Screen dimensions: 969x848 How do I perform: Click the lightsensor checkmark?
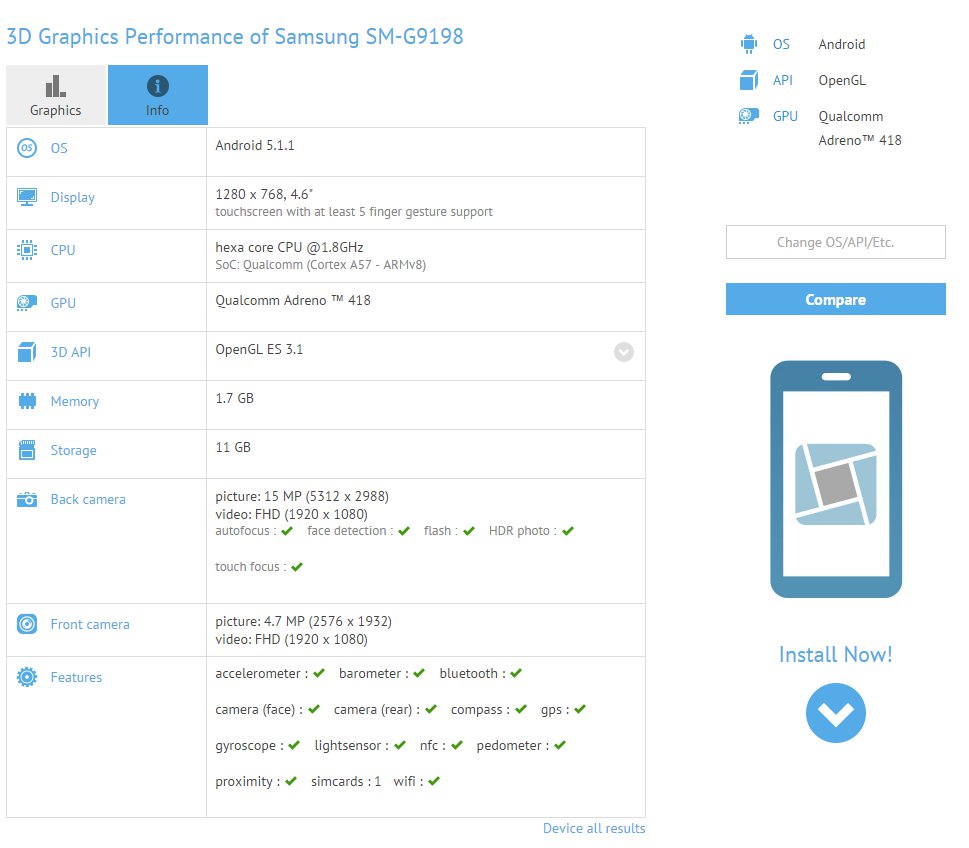tap(400, 745)
